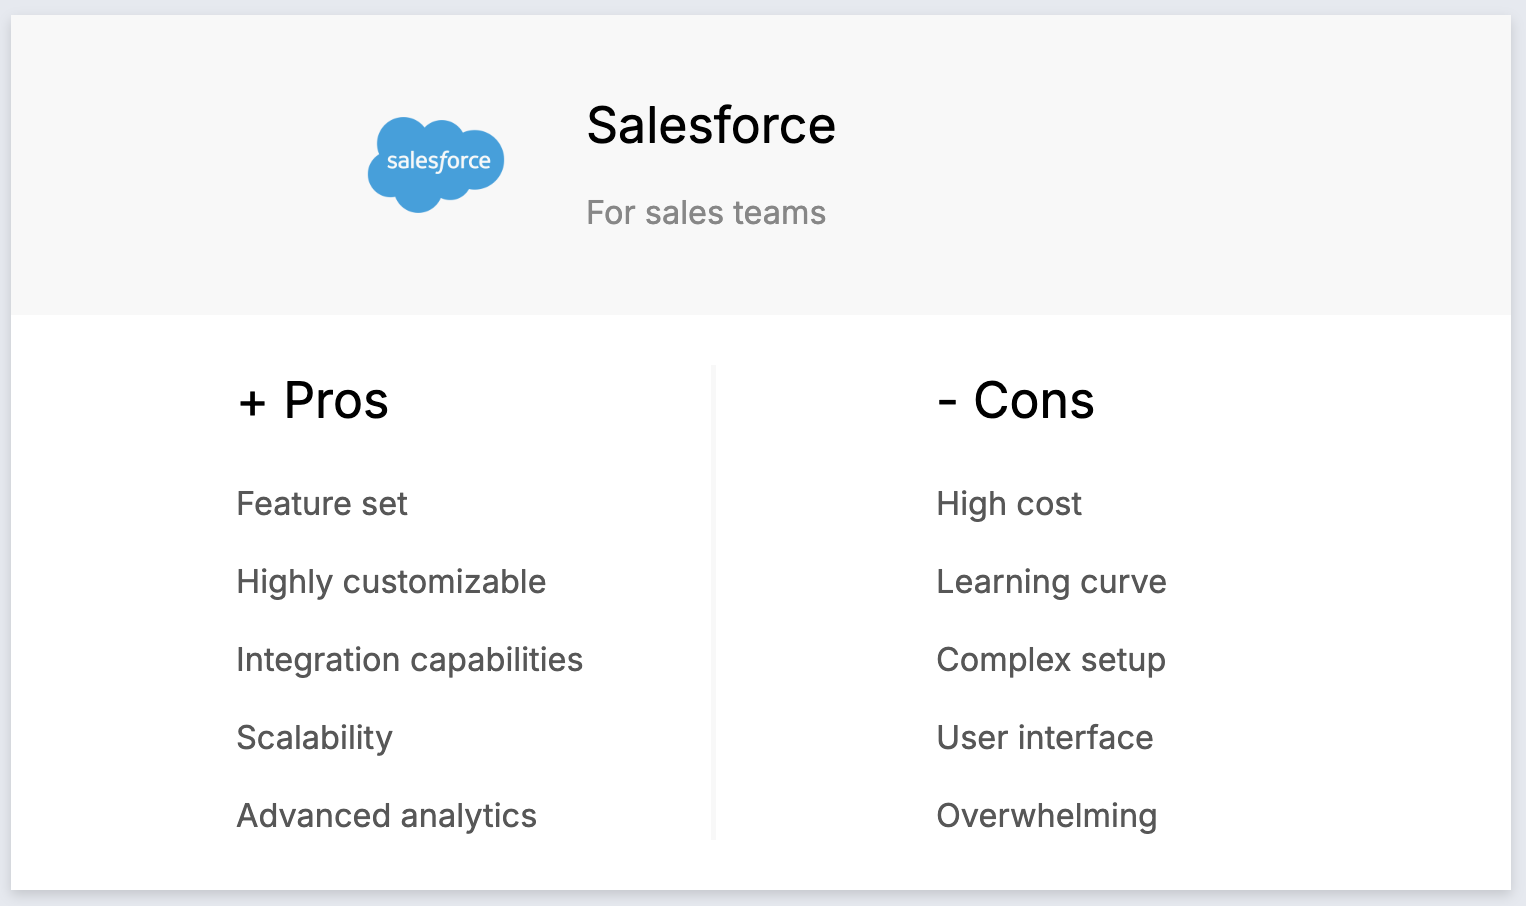Click the 'Overwhelming' con item
Screen dimensions: 1526x906
pyautogui.click(x=1047, y=816)
